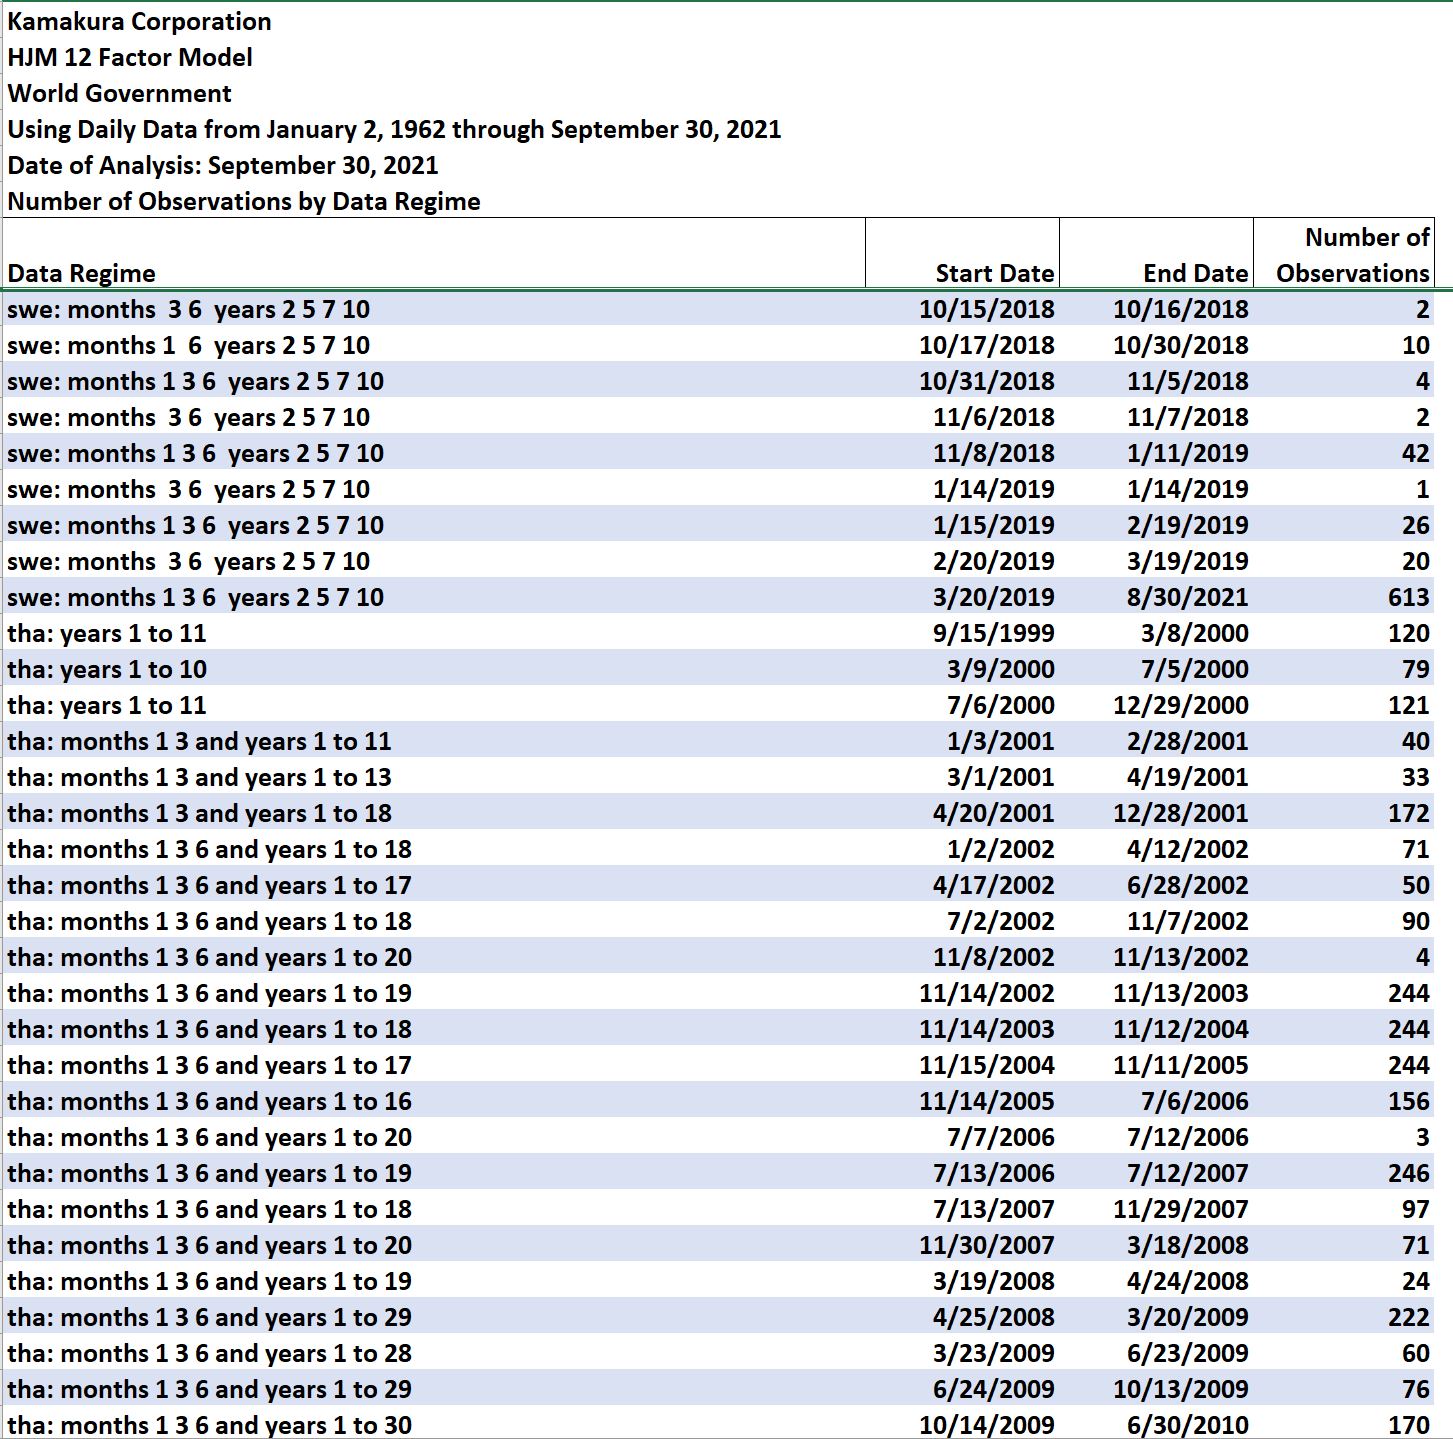Click observations value '24'
This screenshot has height=1439, width=1453.
coord(1415,1282)
